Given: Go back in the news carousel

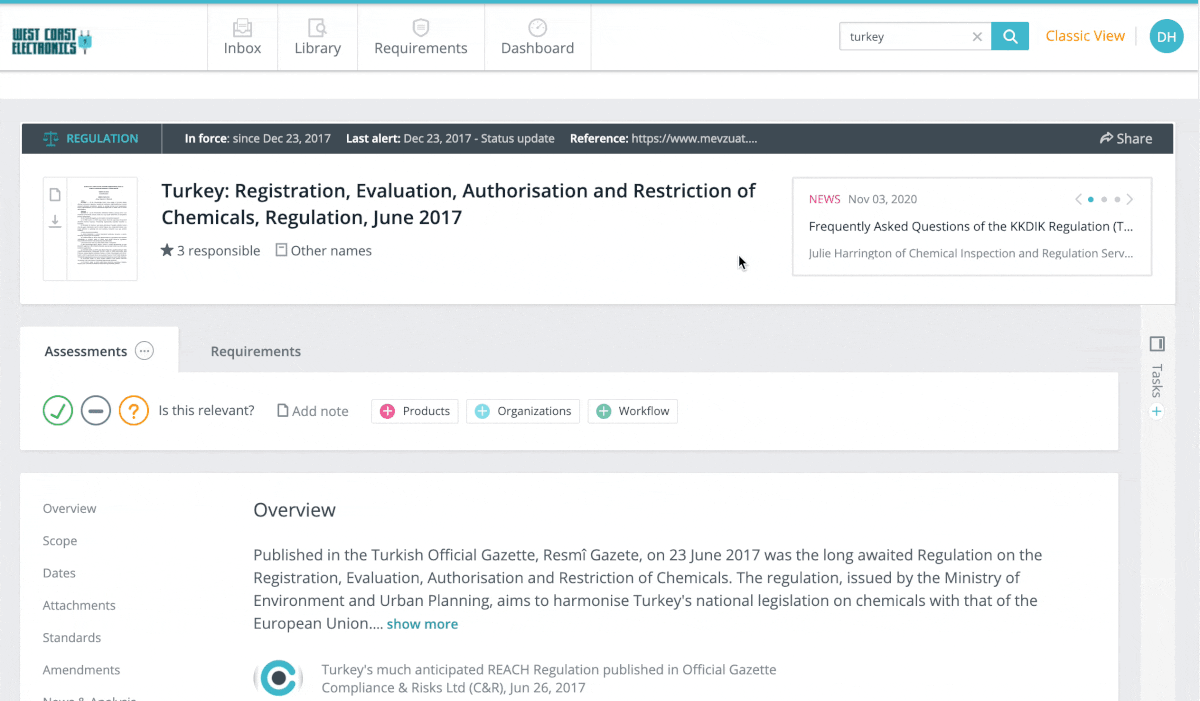Looking at the screenshot, I should tap(1078, 199).
